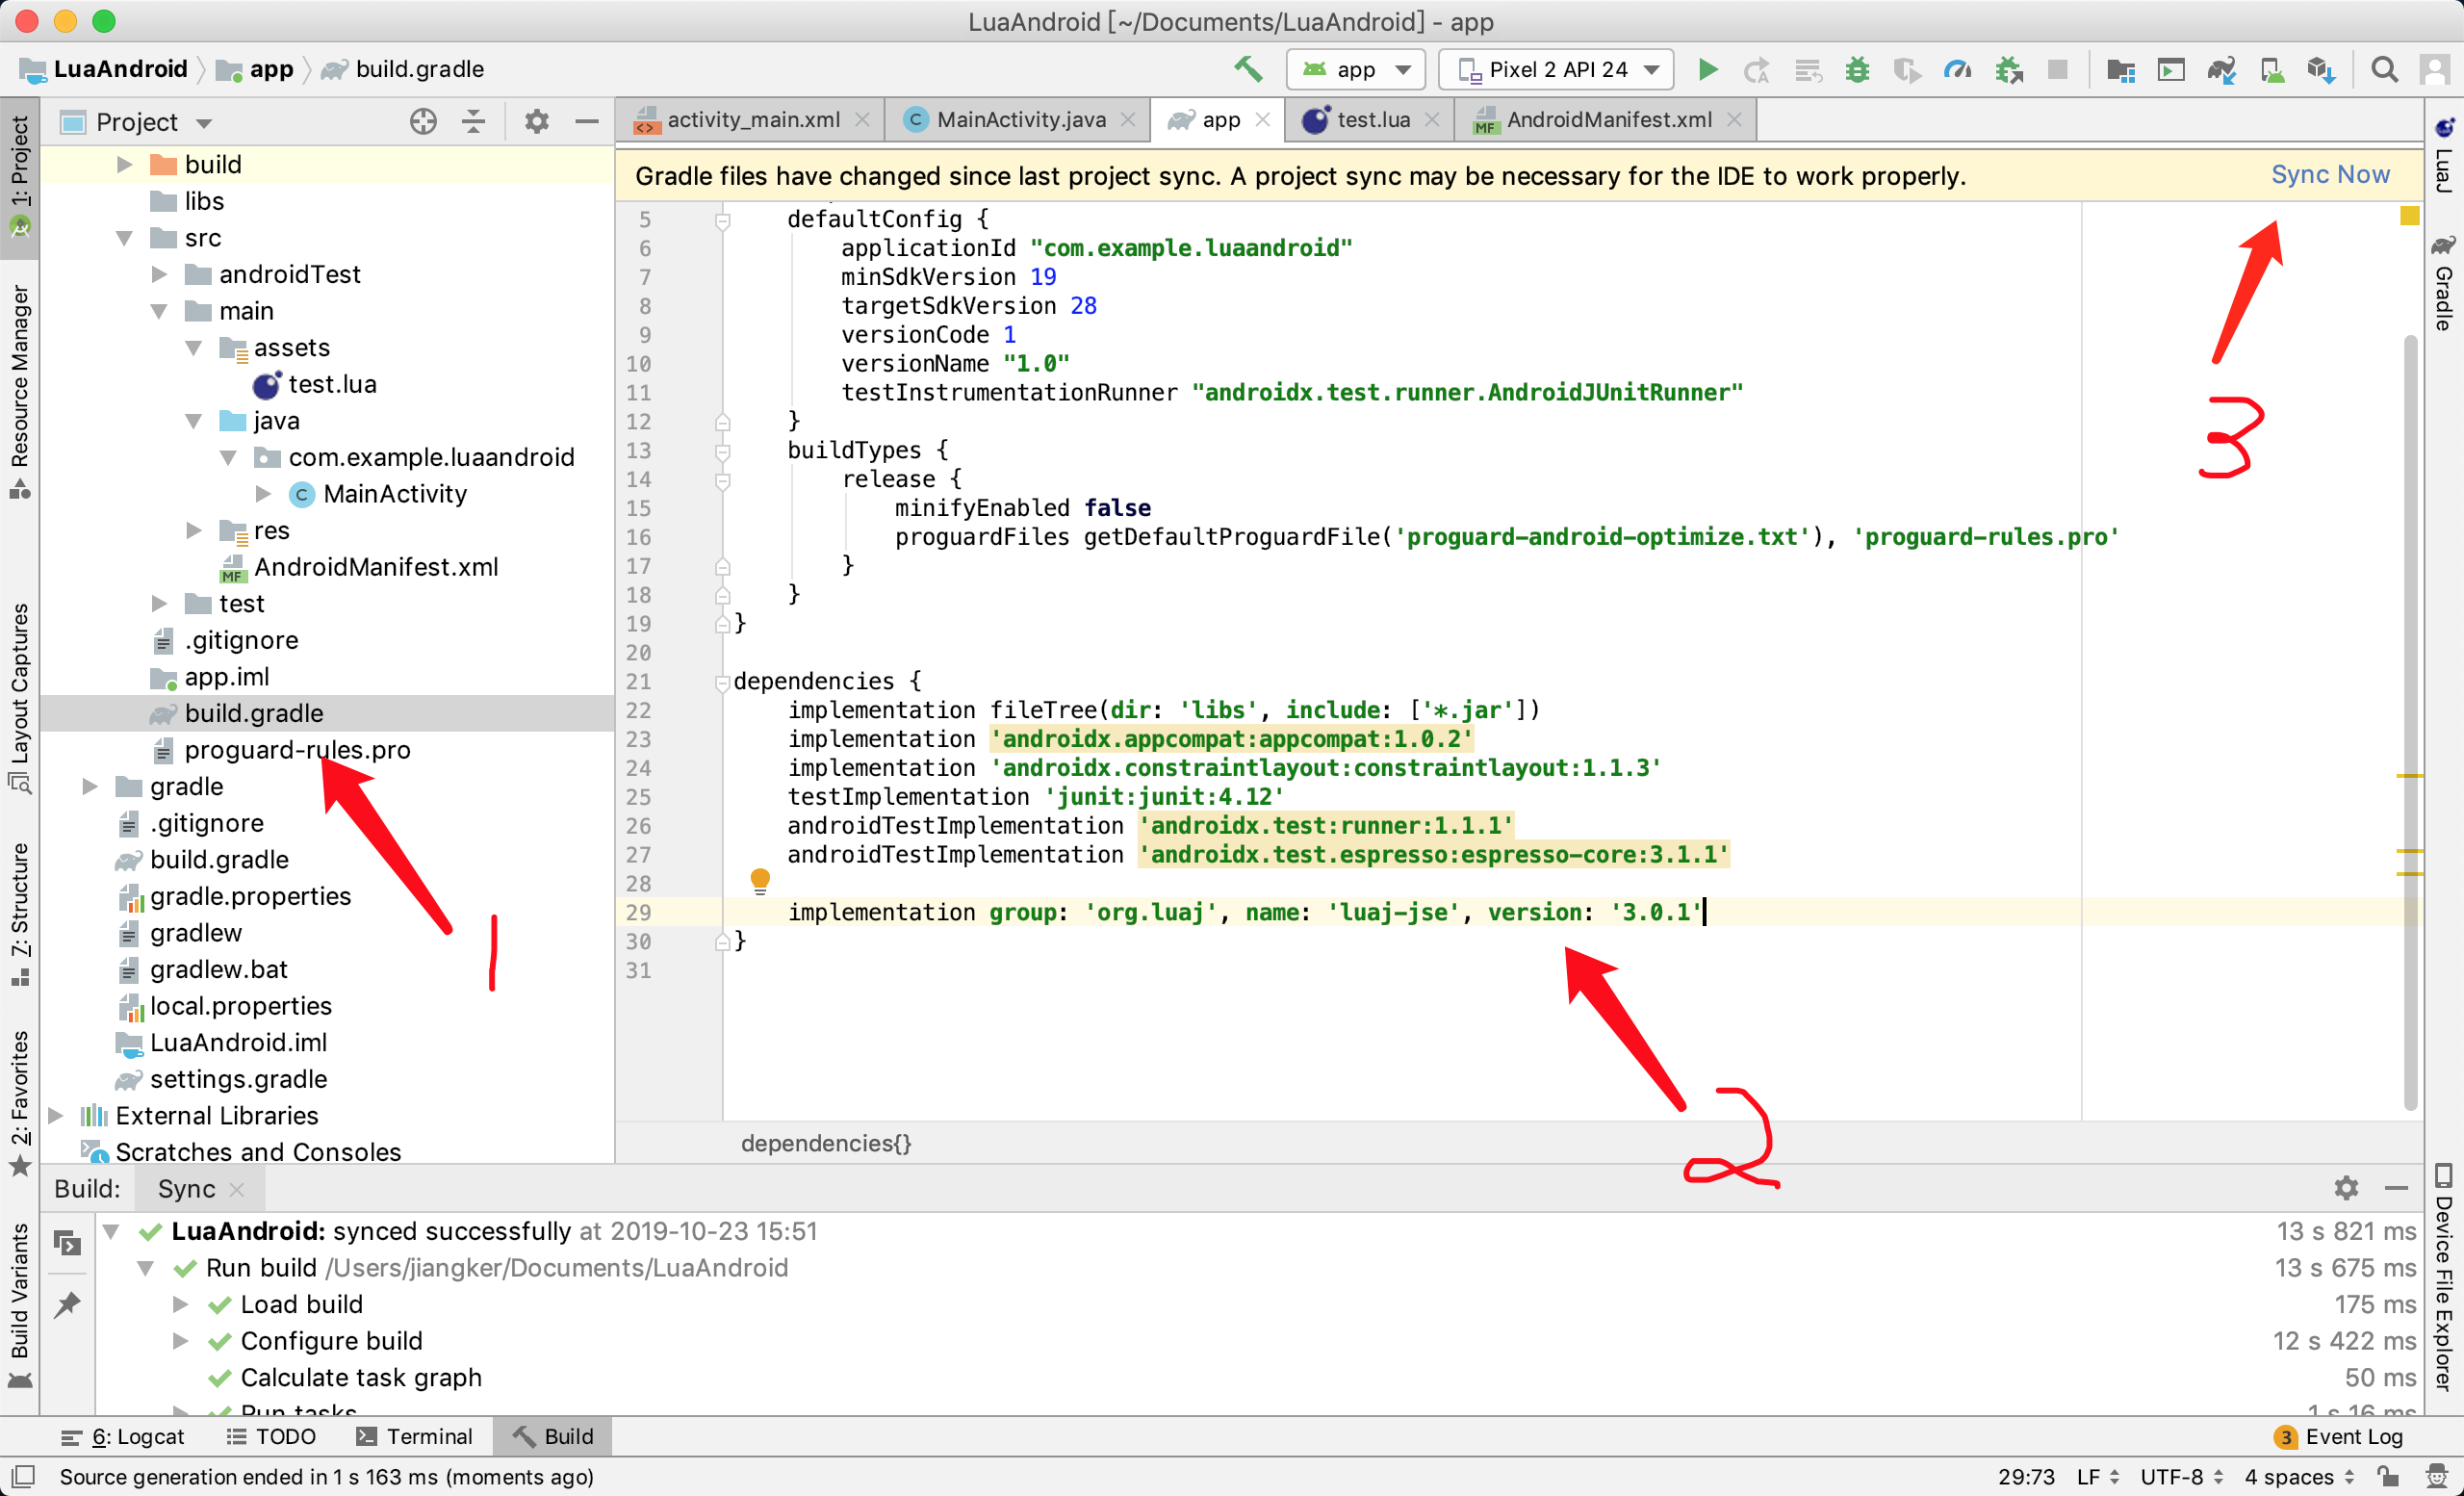
Task: Toggle the 2: Favorites side panel
Action: [x=20, y=1102]
